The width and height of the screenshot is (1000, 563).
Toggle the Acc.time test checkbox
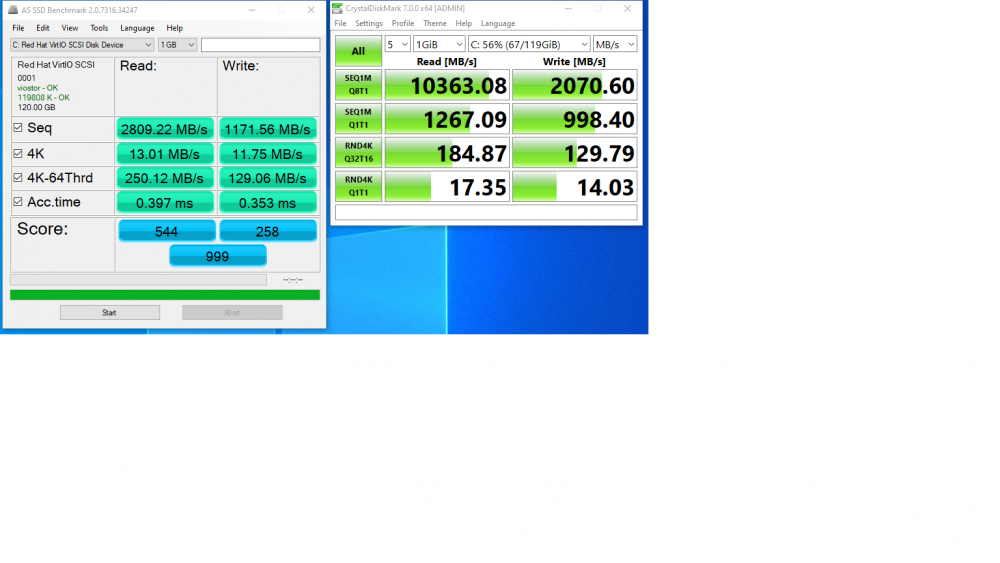[x=18, y=201]
